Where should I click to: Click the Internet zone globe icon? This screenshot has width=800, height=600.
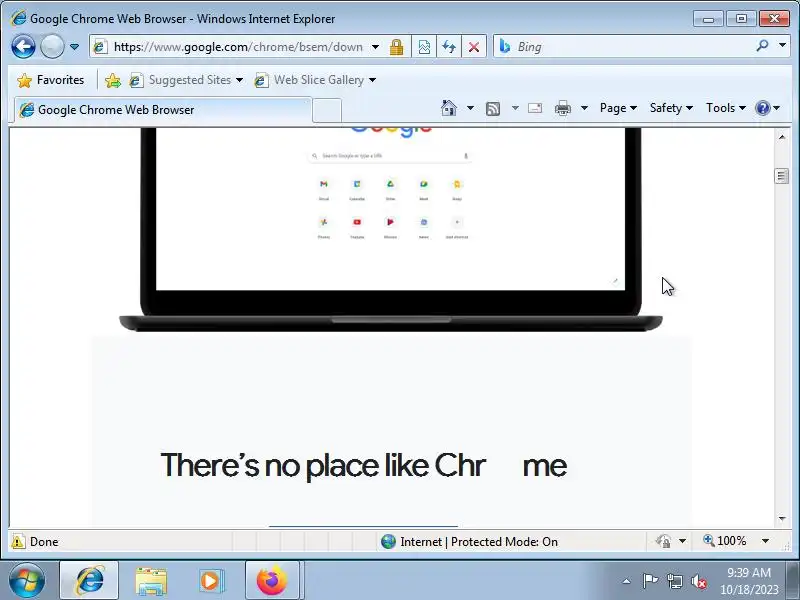coord(388,542)
